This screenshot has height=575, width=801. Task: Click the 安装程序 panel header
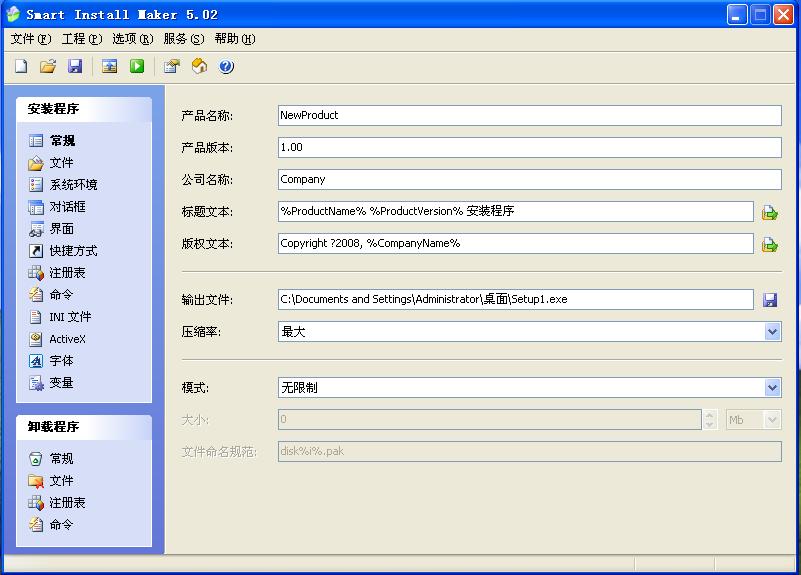click(84, 109)
